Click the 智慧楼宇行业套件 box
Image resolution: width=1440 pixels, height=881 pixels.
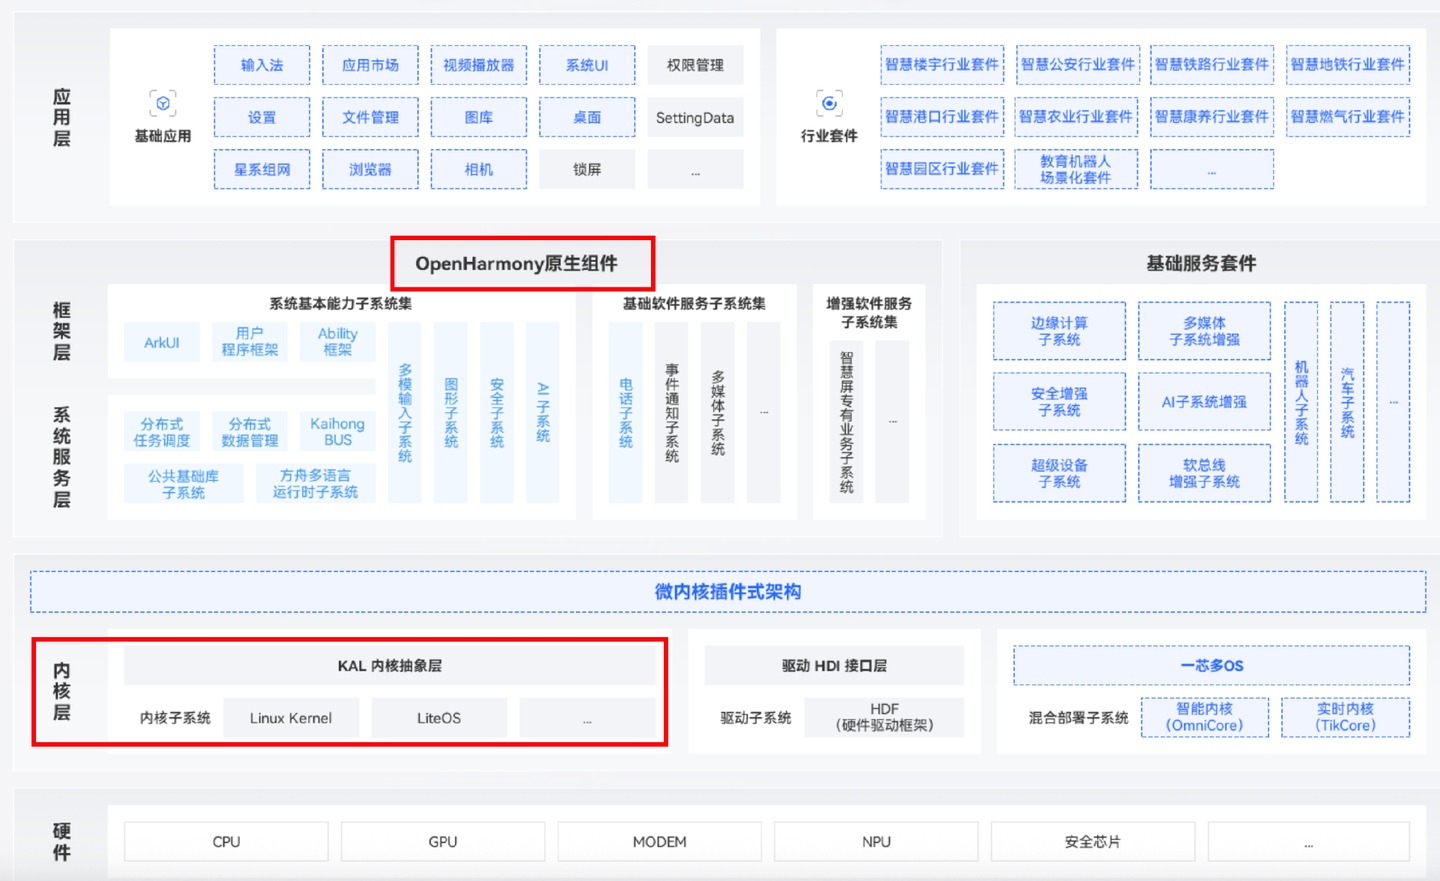[x=942, y=64]
